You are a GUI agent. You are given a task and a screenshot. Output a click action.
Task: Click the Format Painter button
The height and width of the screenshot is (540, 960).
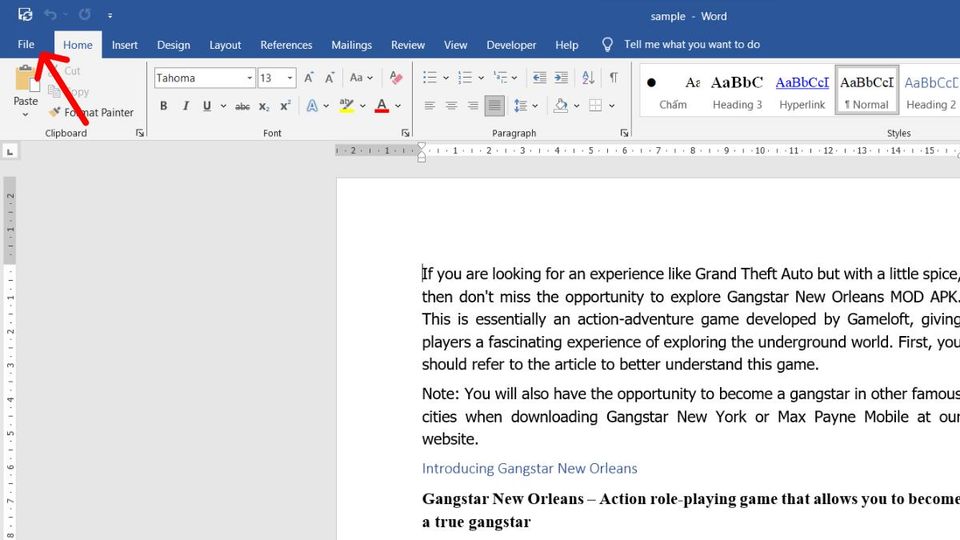point(92,112)
